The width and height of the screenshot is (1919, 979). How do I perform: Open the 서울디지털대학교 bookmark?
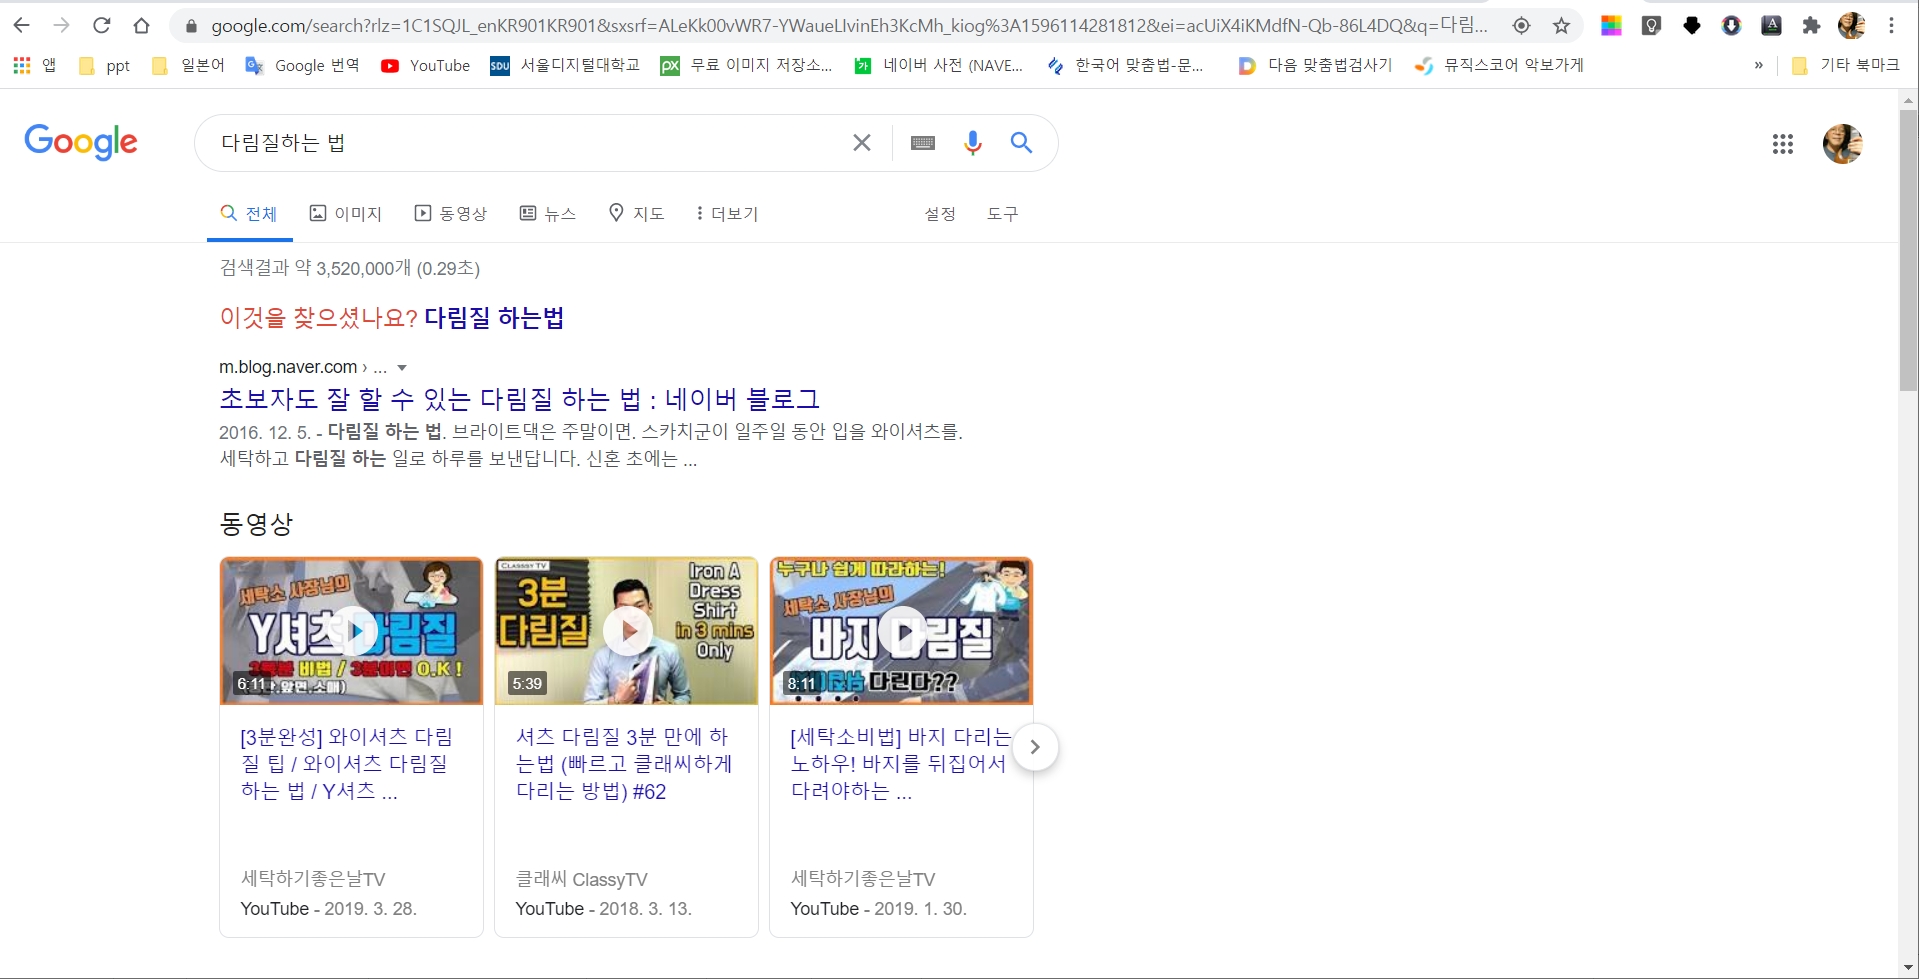[565, 66]
